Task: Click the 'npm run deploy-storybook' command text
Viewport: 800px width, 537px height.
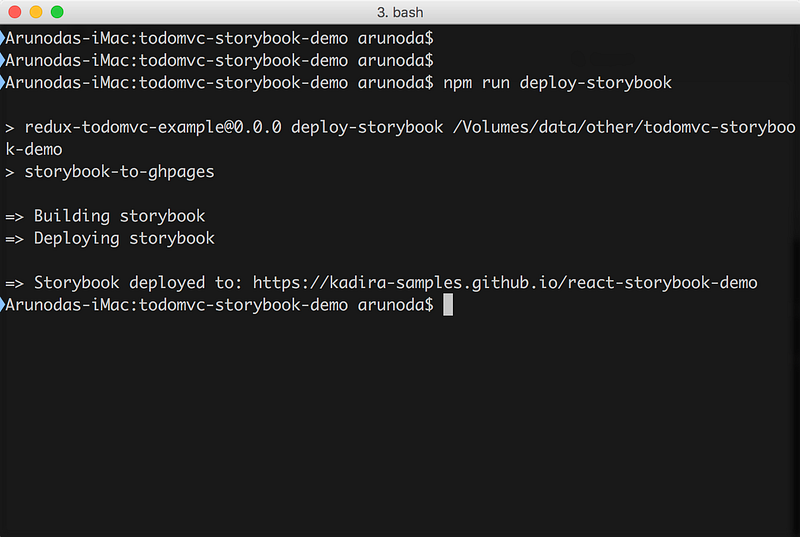Action: pyautogui.click(x=557, y=82)
